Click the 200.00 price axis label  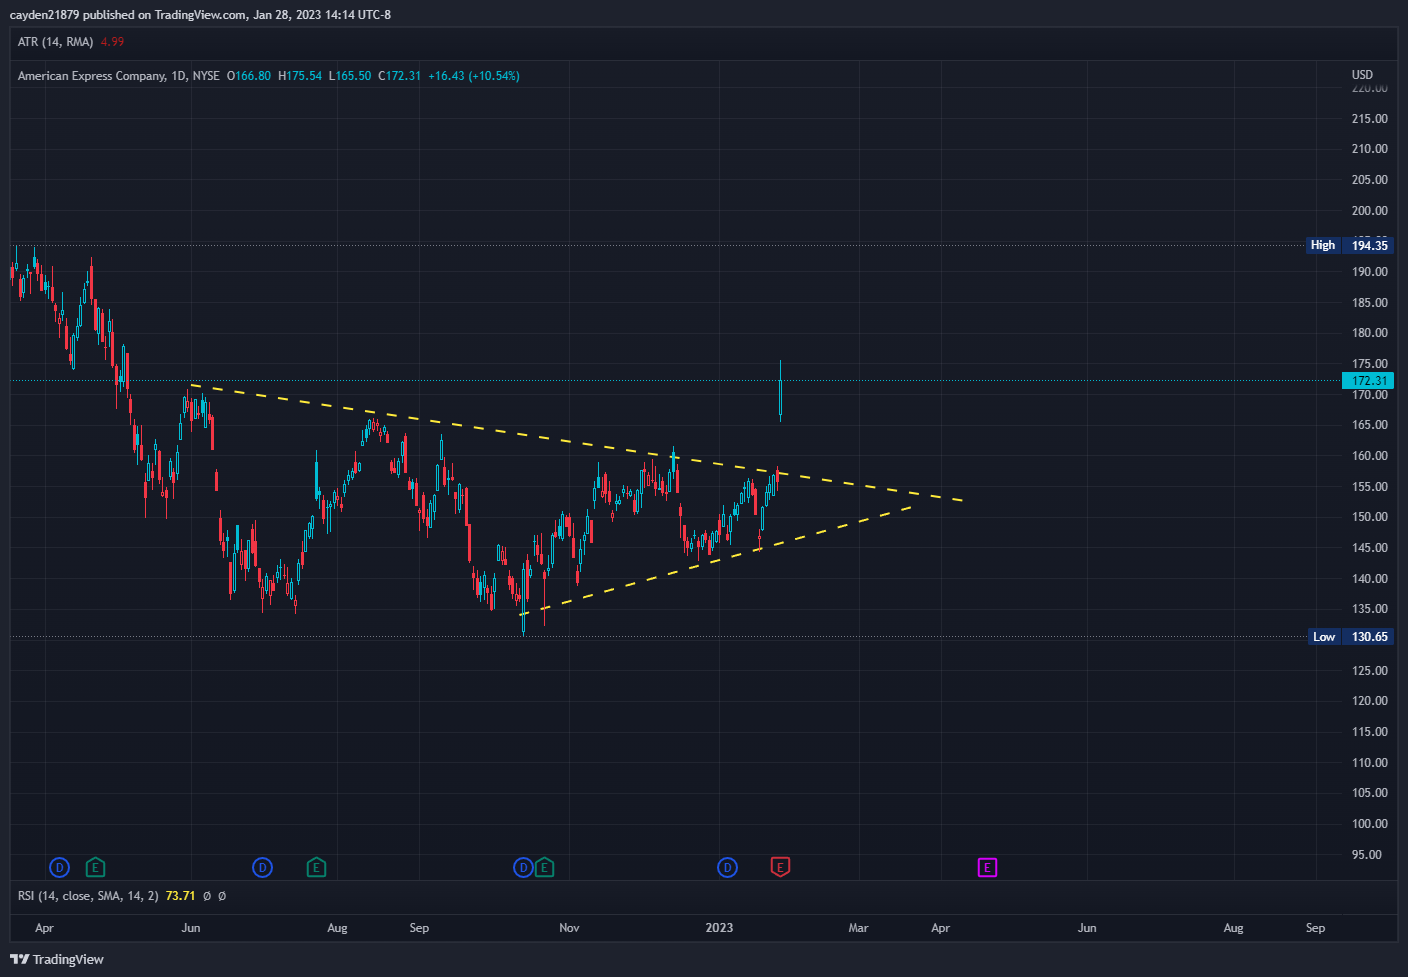[1369, 211]
